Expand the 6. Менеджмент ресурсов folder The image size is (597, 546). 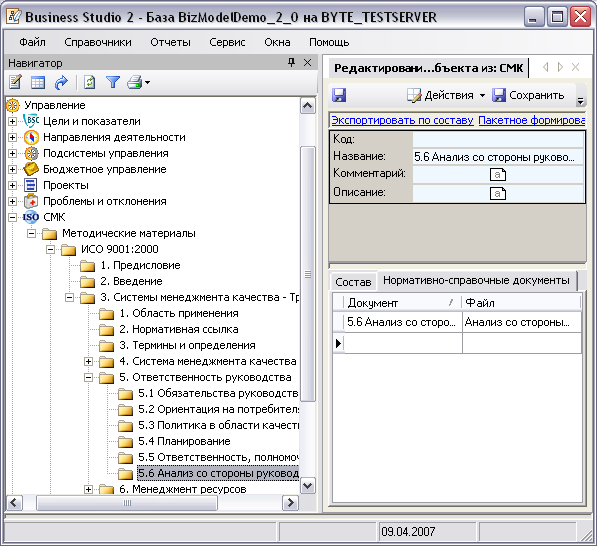click(x=88, y=489)
